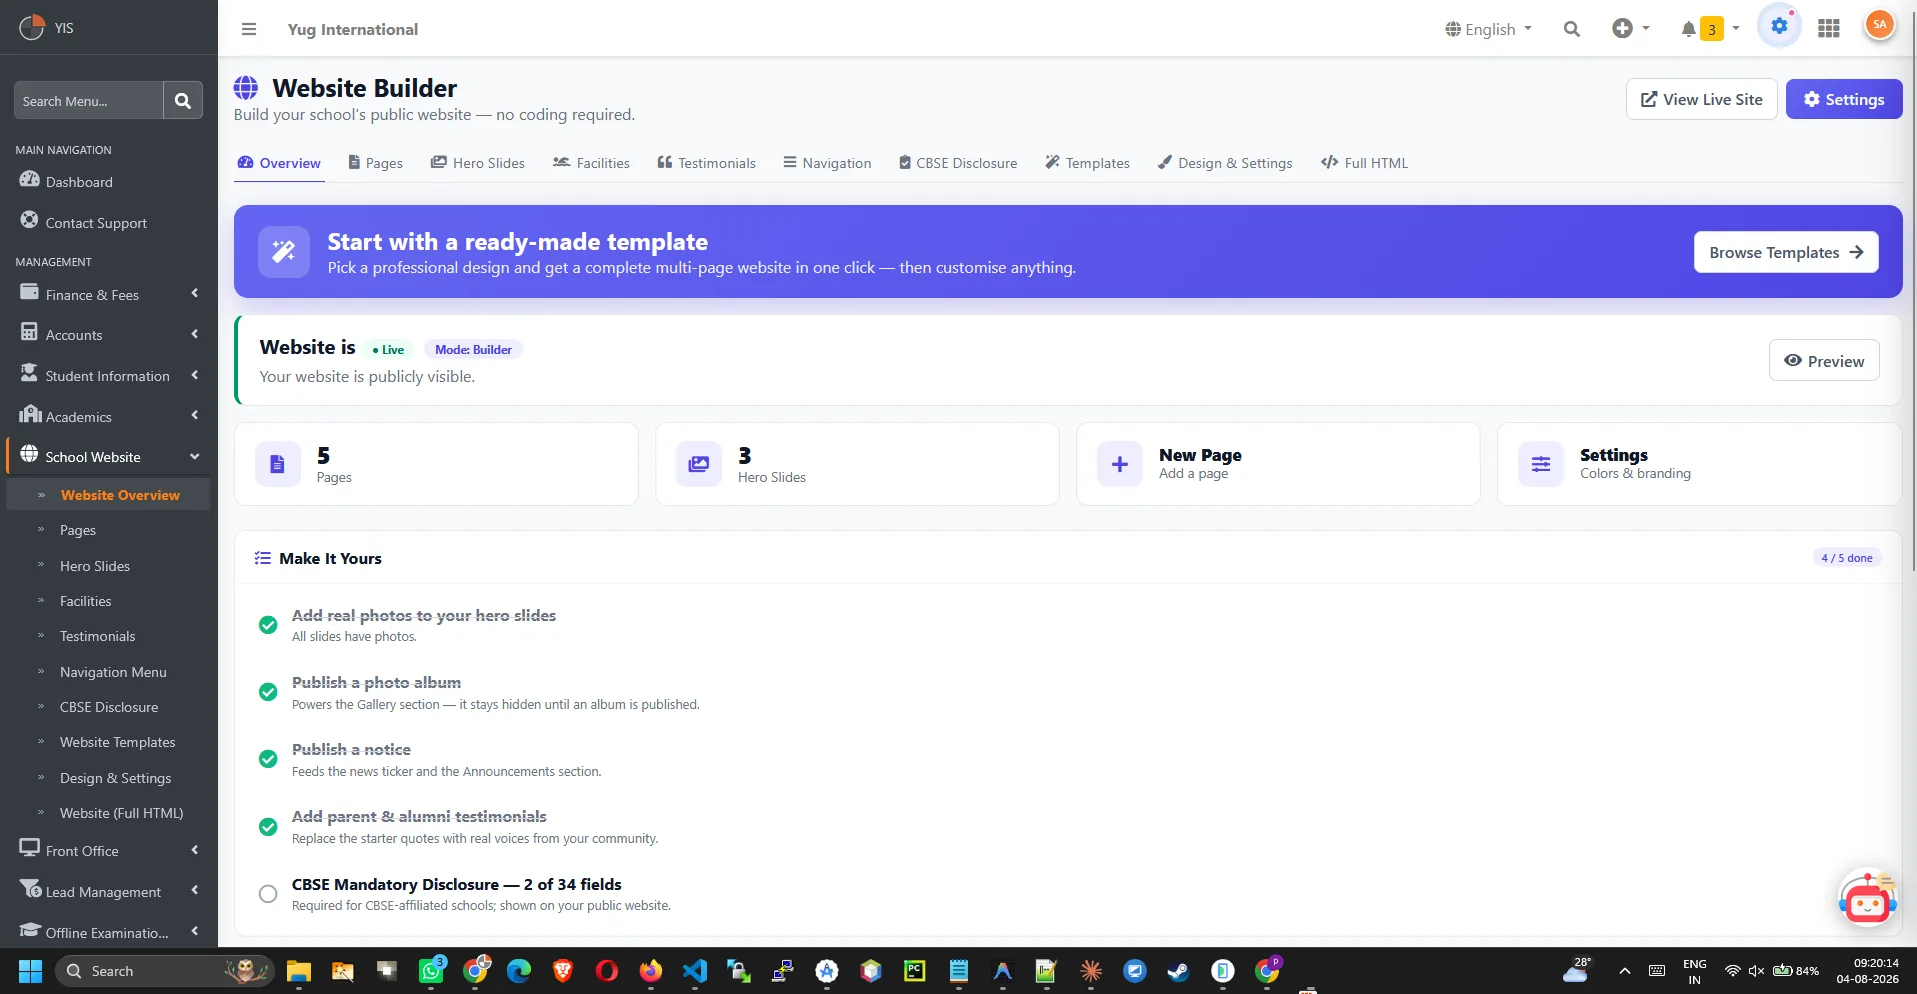Click checkmark for Add real photos to hero slides
This screenshot has height=994, width=1917.
pos(268,625)
